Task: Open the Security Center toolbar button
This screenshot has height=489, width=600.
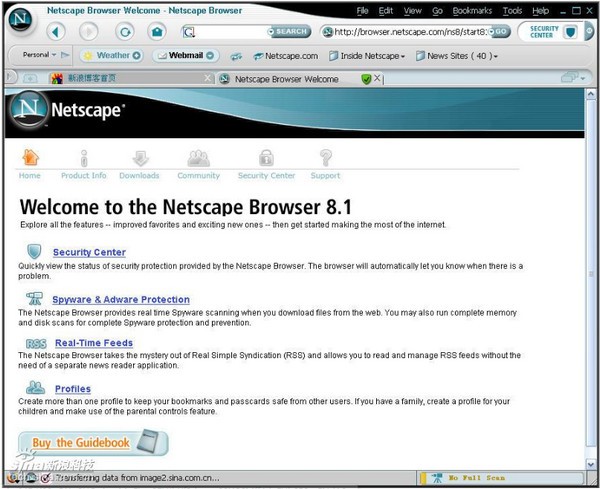Action: coord(551,32)
